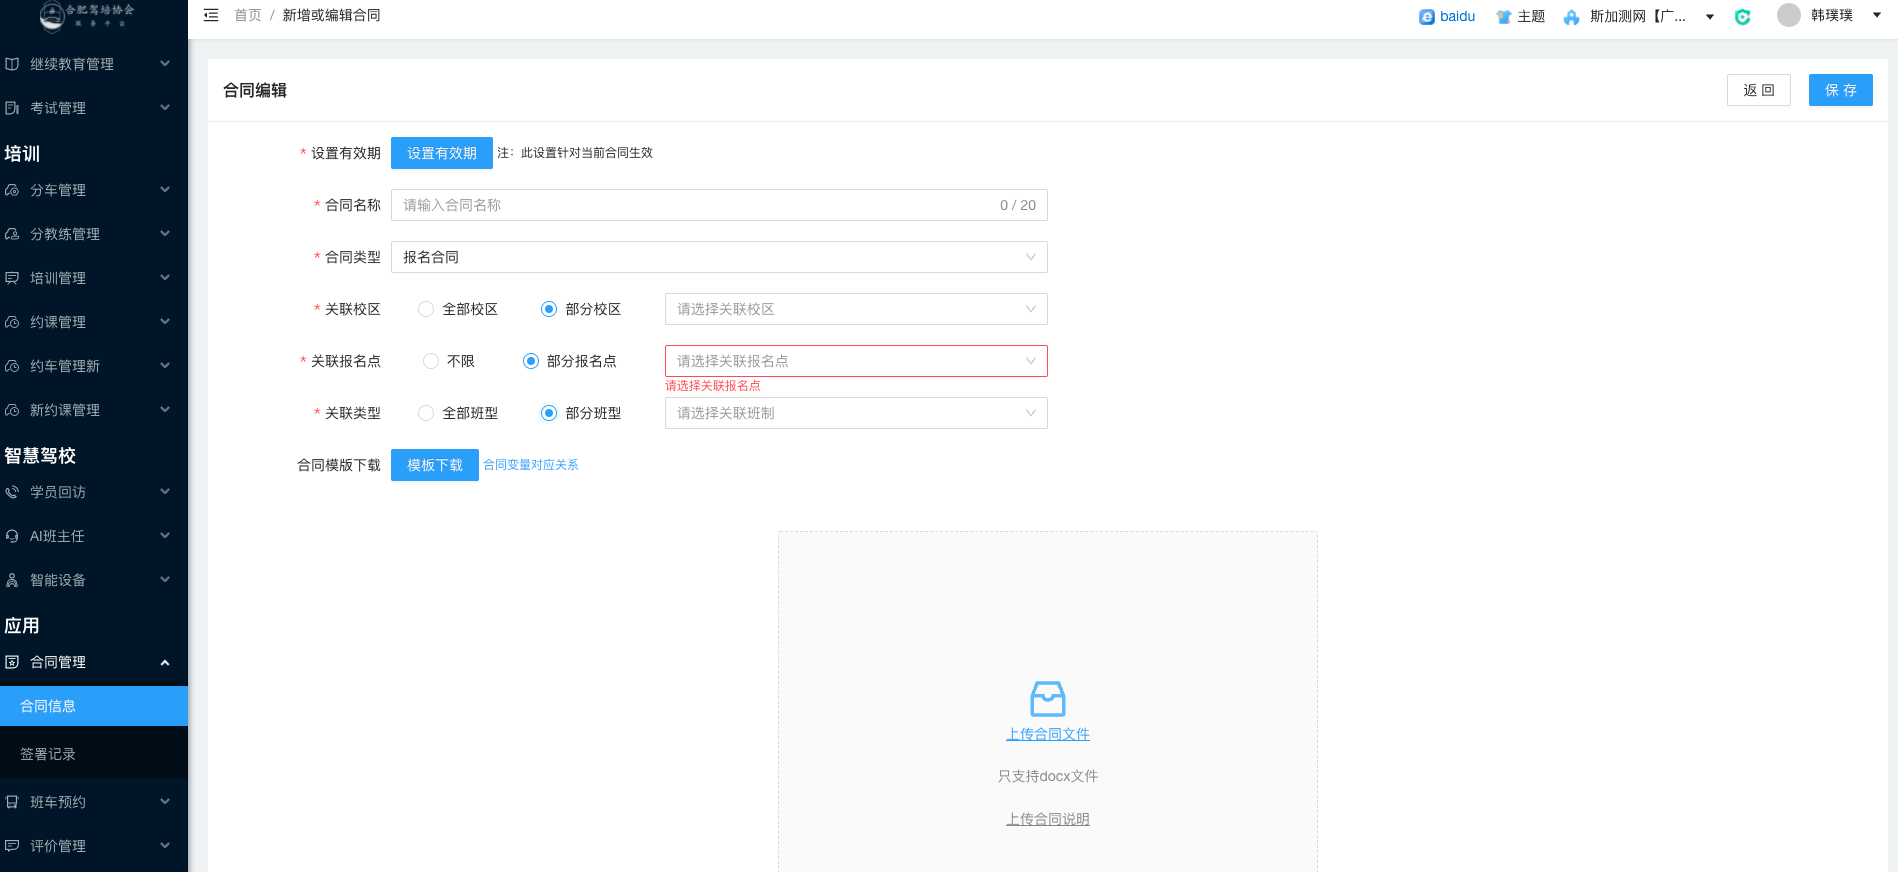Click the baidu text link
Image resolution: width=1898 pixels, height=872 pixels.
click(1458, 17)
